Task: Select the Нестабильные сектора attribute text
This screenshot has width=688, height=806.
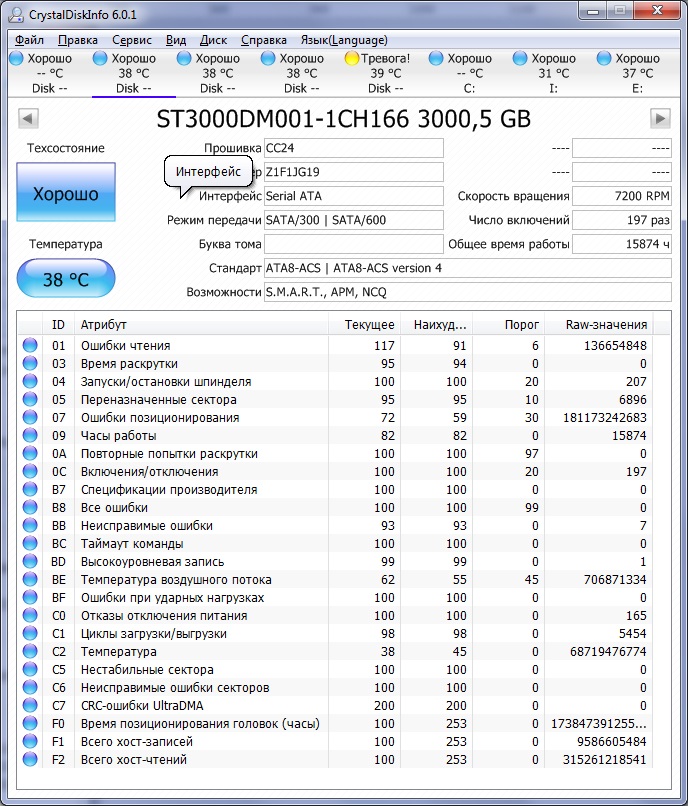Action: 147,670
